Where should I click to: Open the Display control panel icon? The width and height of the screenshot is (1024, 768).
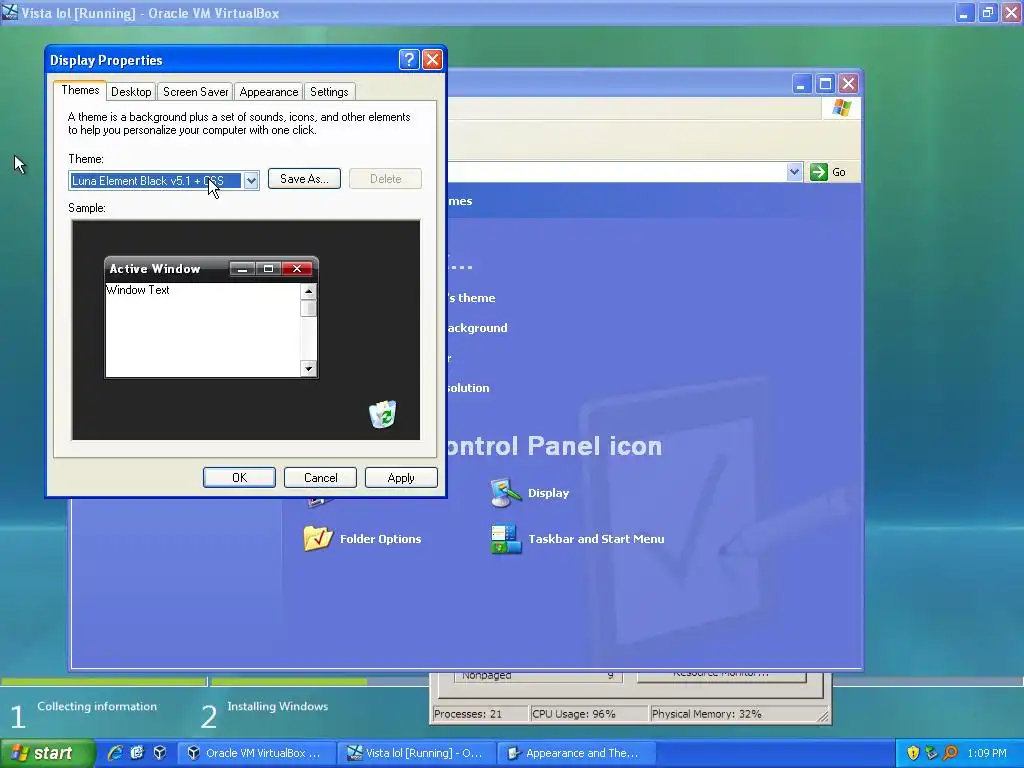505,493
